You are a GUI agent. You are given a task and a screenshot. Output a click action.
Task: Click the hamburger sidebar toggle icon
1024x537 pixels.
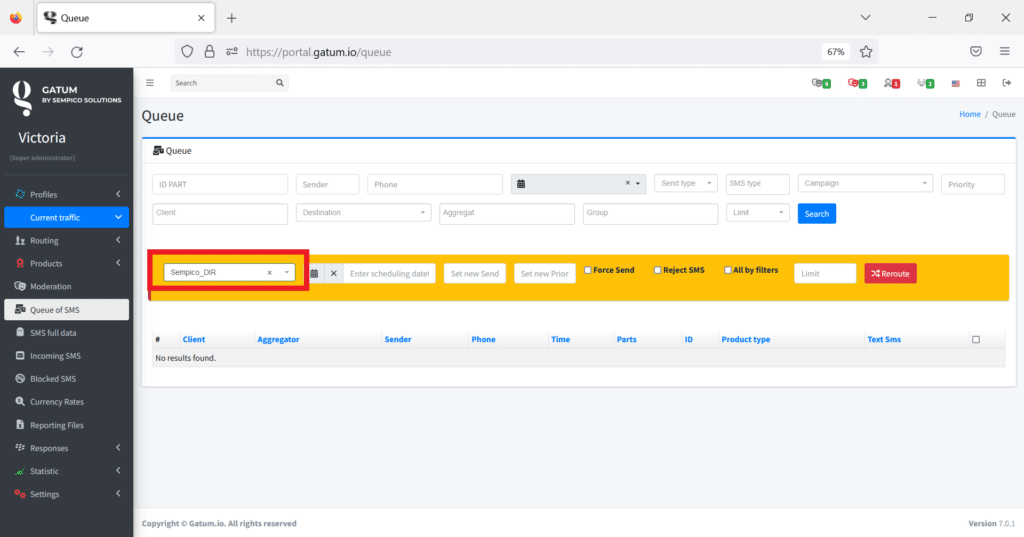pos(150,83)
